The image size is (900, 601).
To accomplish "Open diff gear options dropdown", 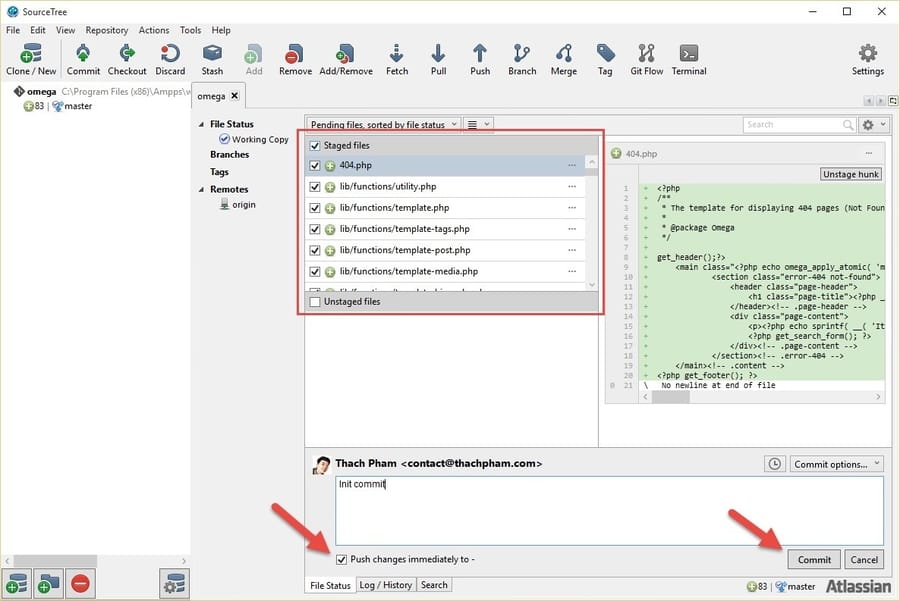I will [874, 125].
